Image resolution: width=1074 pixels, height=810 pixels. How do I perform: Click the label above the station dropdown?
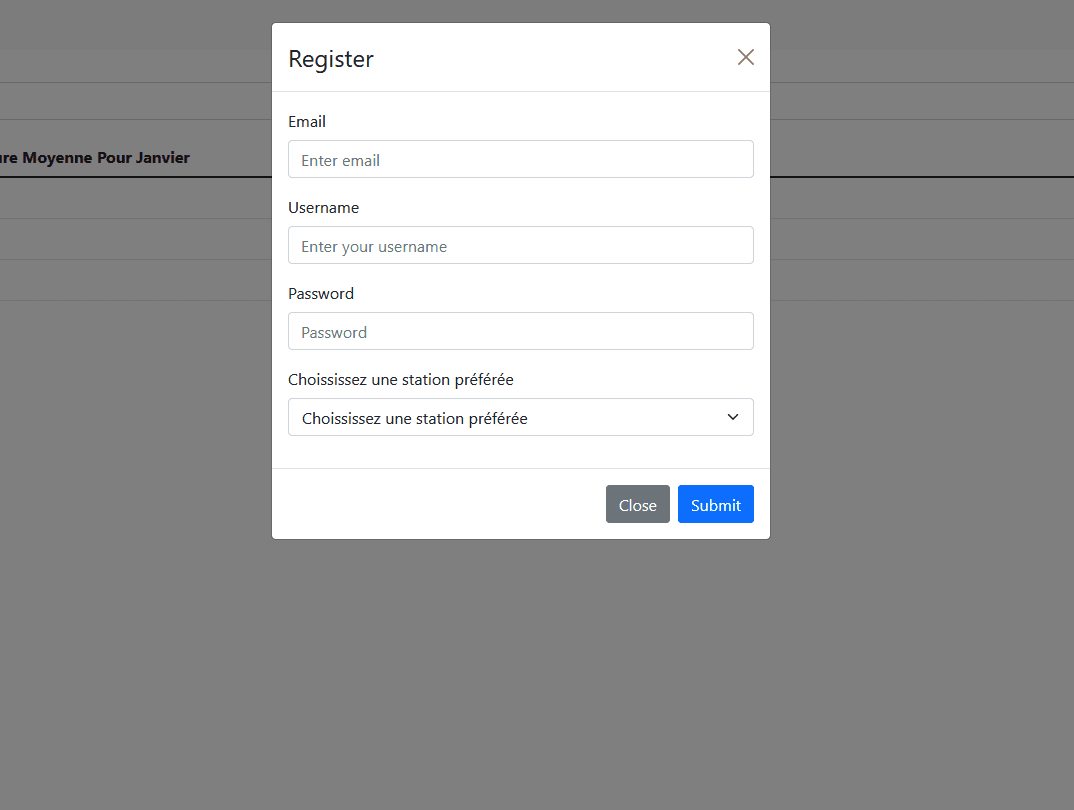(401, 379)
